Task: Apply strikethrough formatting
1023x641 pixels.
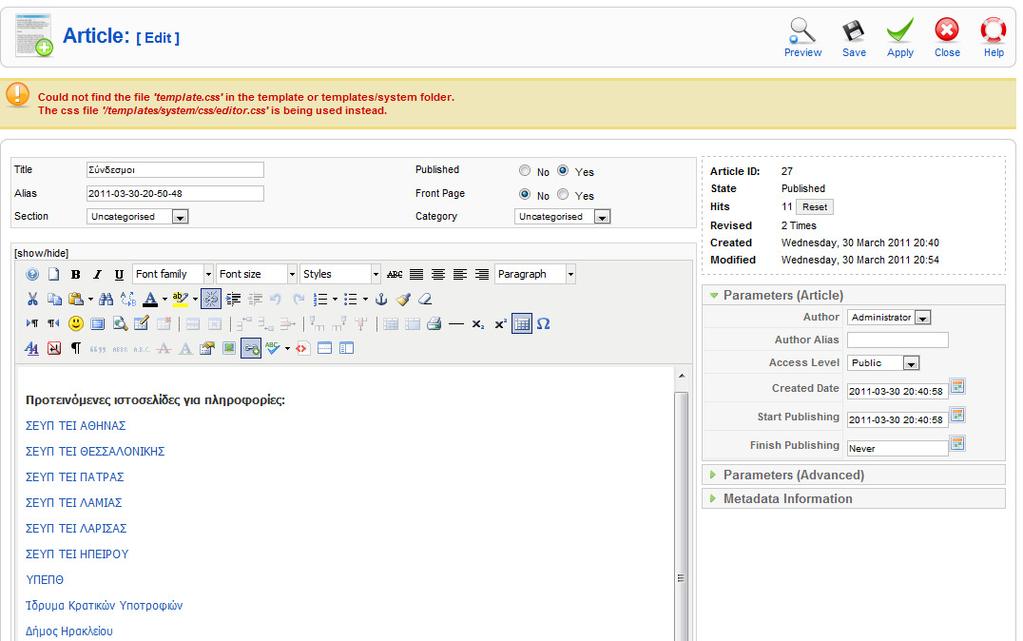Action: tap(395, 274)
